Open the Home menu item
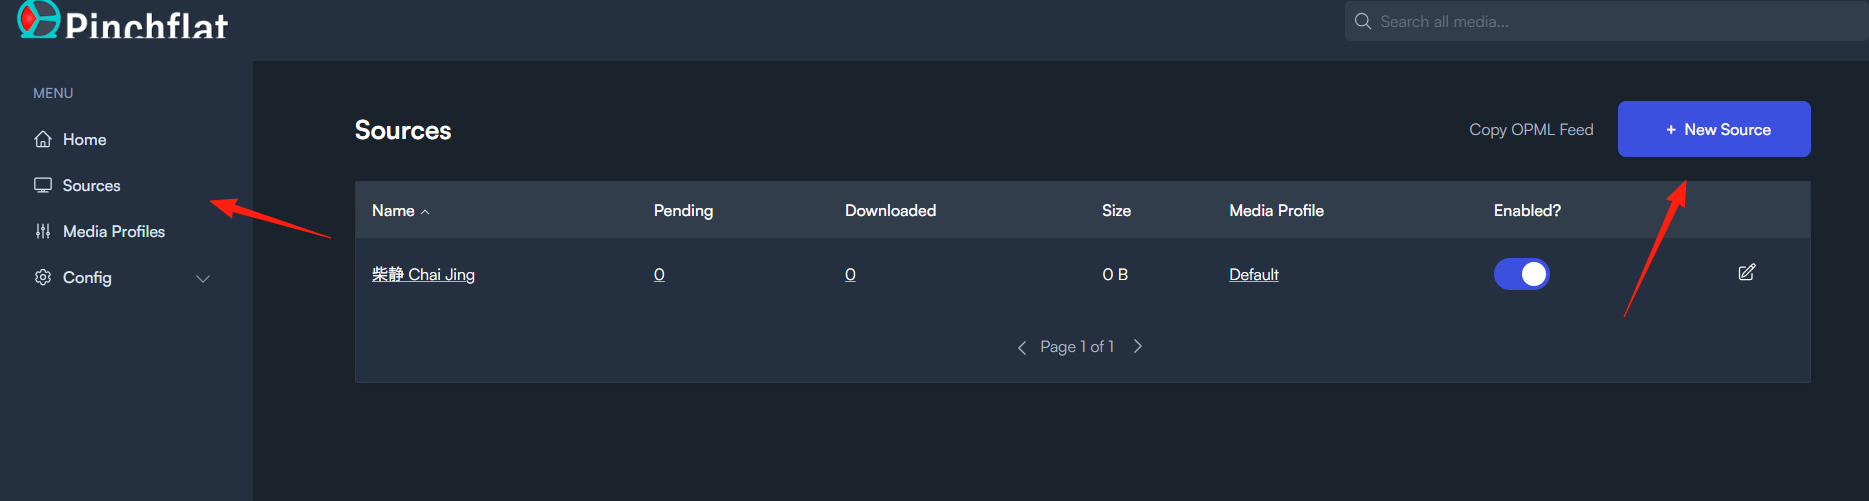The height and width of the screenshot is (501, 1869). click(x=84, y=139)
